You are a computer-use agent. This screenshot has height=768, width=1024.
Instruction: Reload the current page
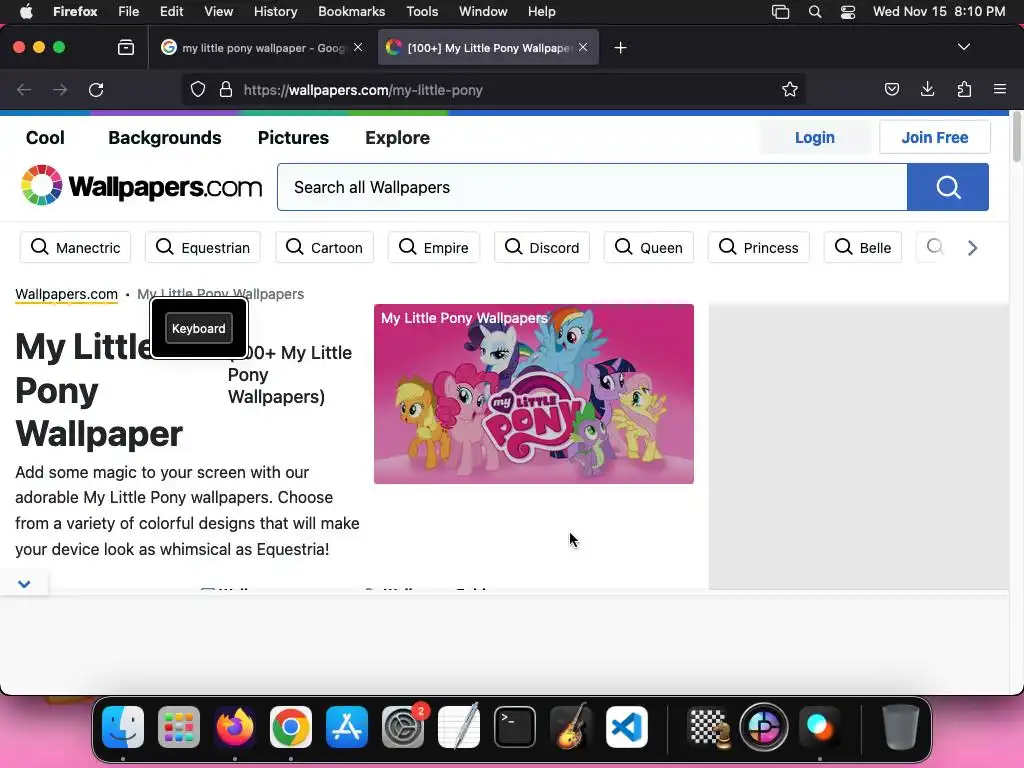[x=96, y=89]
